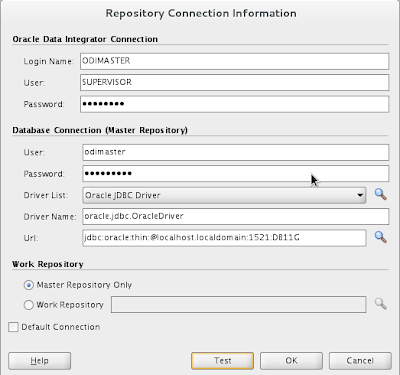This screenshot has width=400, height=375.
Task: Click the Driver List label
Action: click(x=46, y=195)
